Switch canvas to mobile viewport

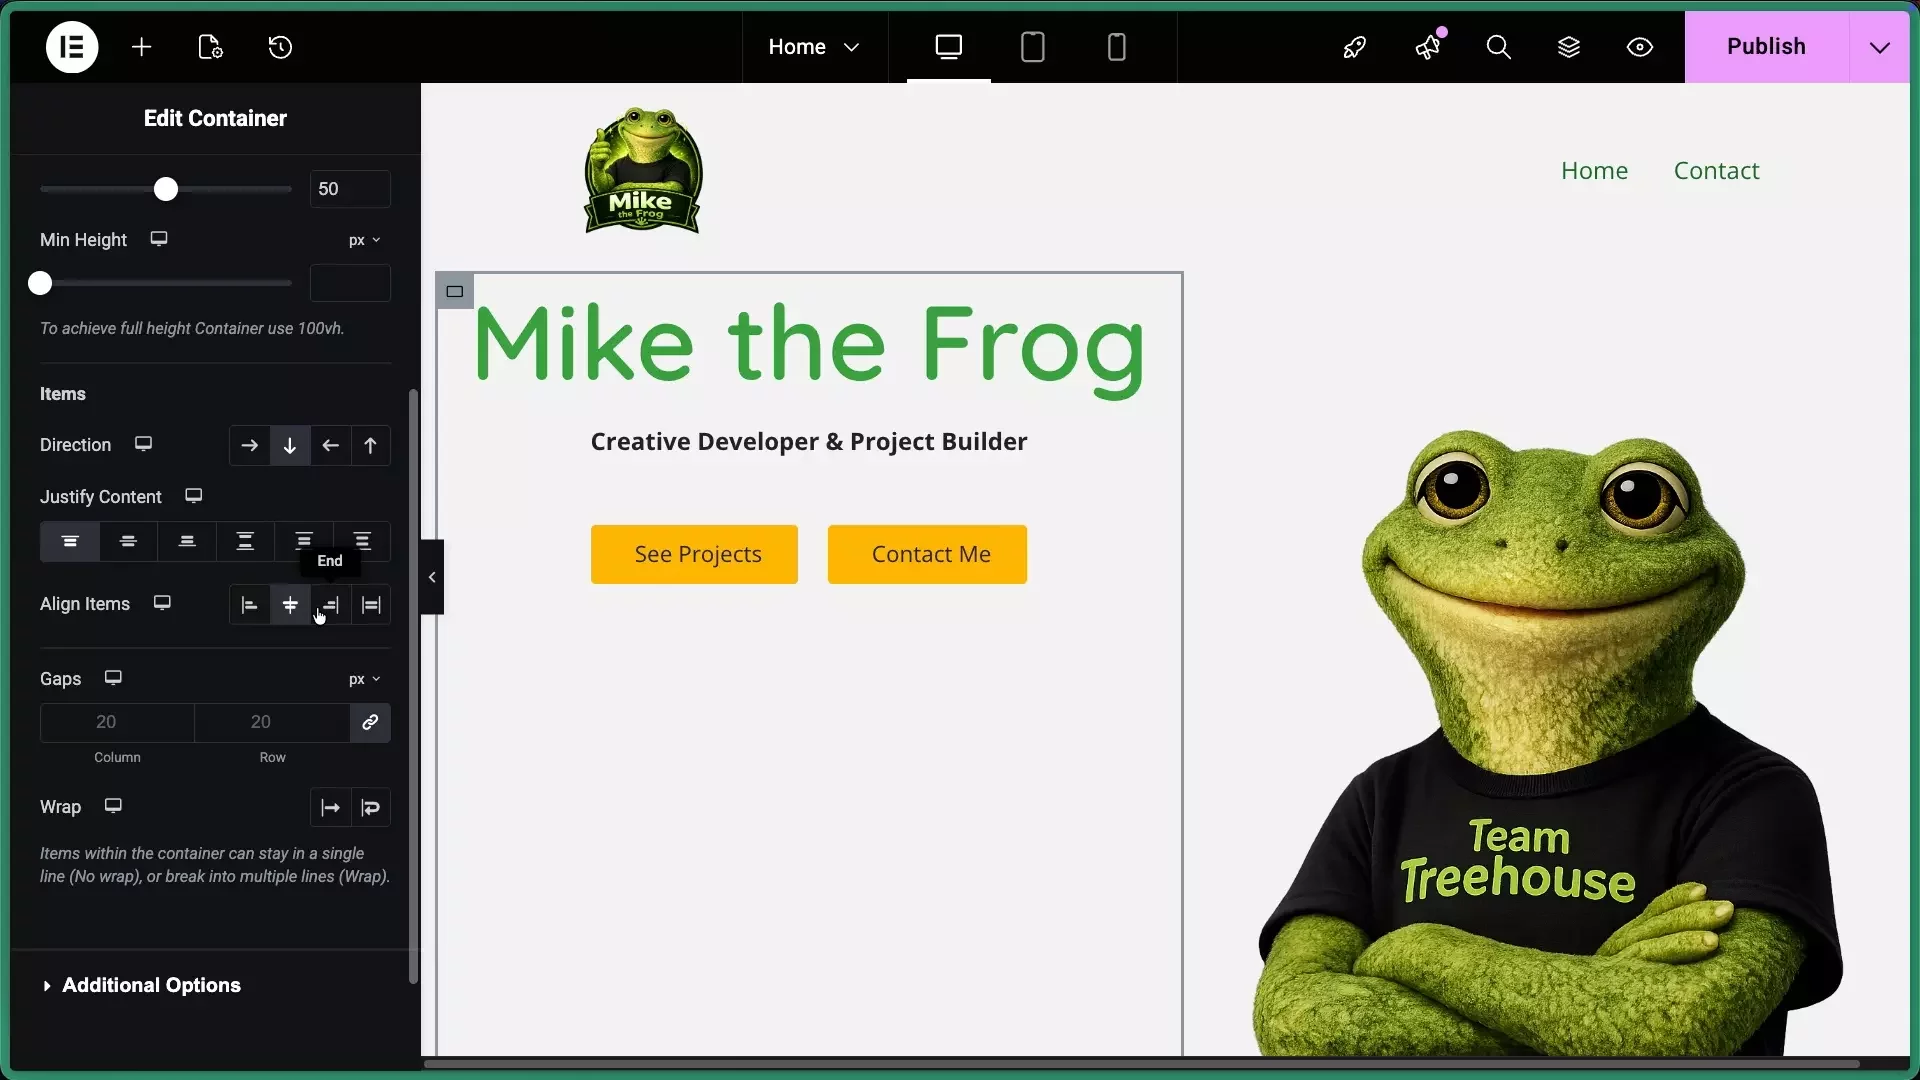click(1117, 47)
